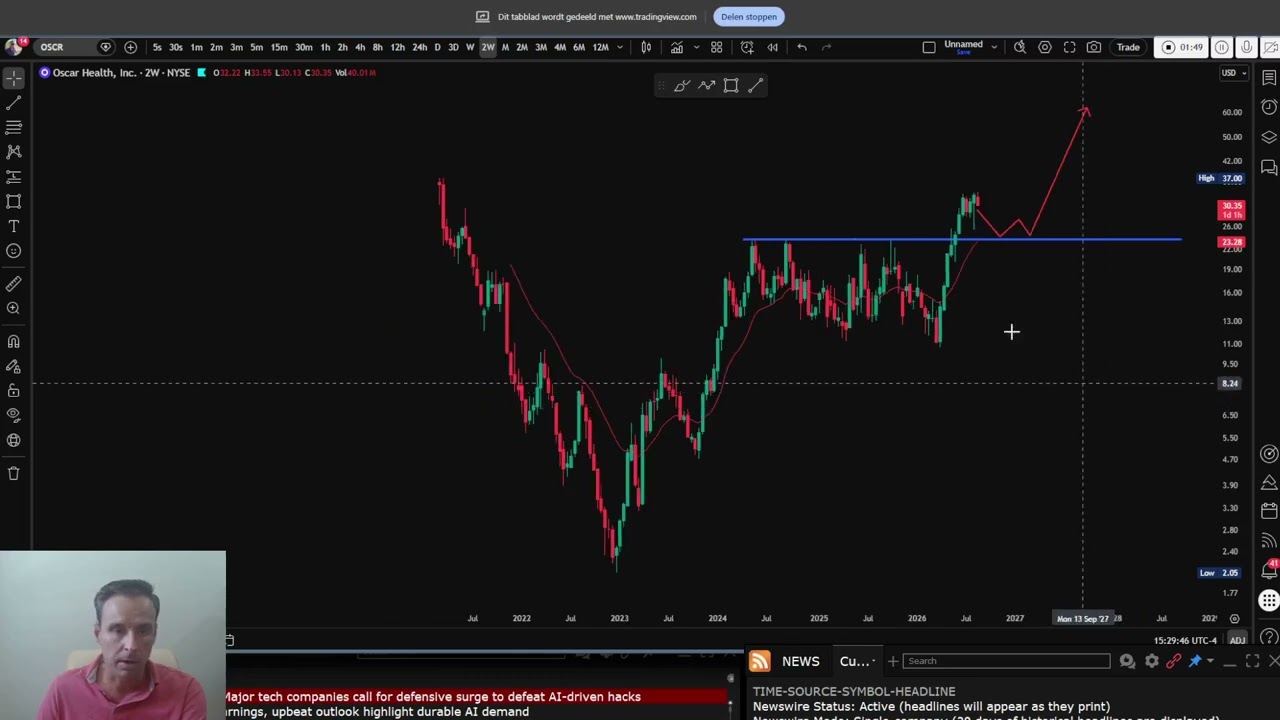
Task: Select the rectangle shape in floating toolbar
Action: coord(731,86)
